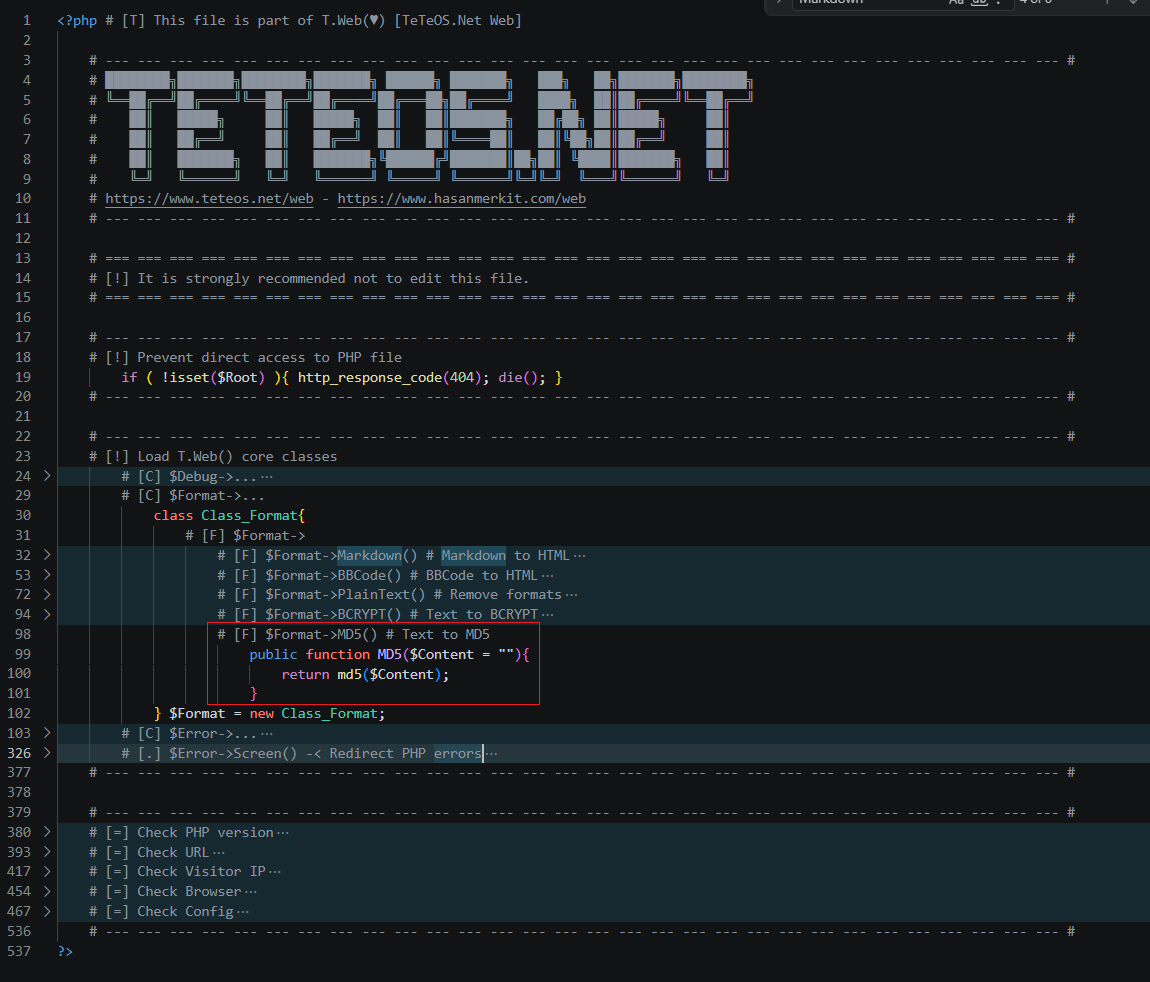Click '$Content = ""' parameter on line 99
1150x982 pixels.
(x=462, y=654)
